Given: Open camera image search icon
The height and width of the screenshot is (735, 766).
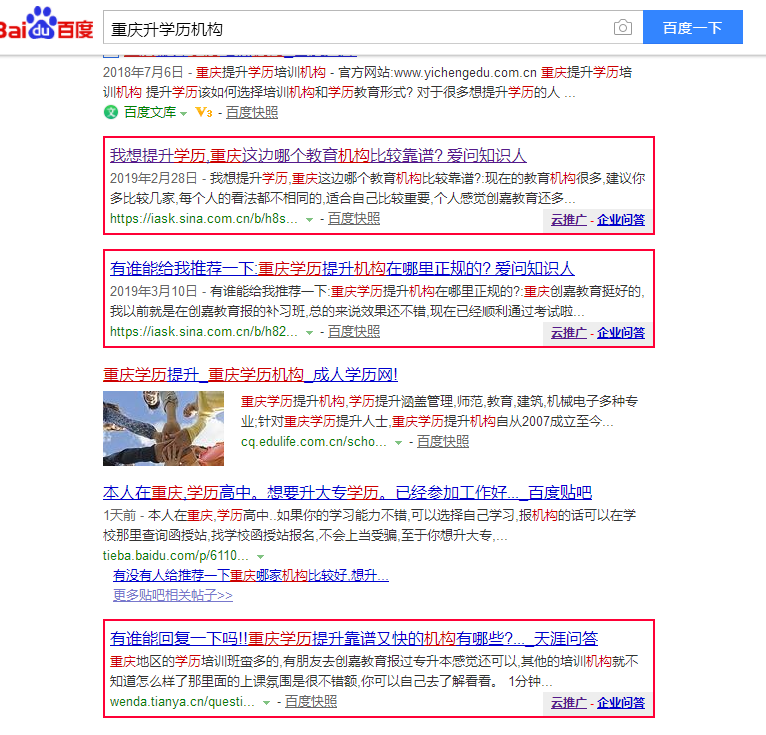Looking at the screenshot, I should click(x=622, y=27).
